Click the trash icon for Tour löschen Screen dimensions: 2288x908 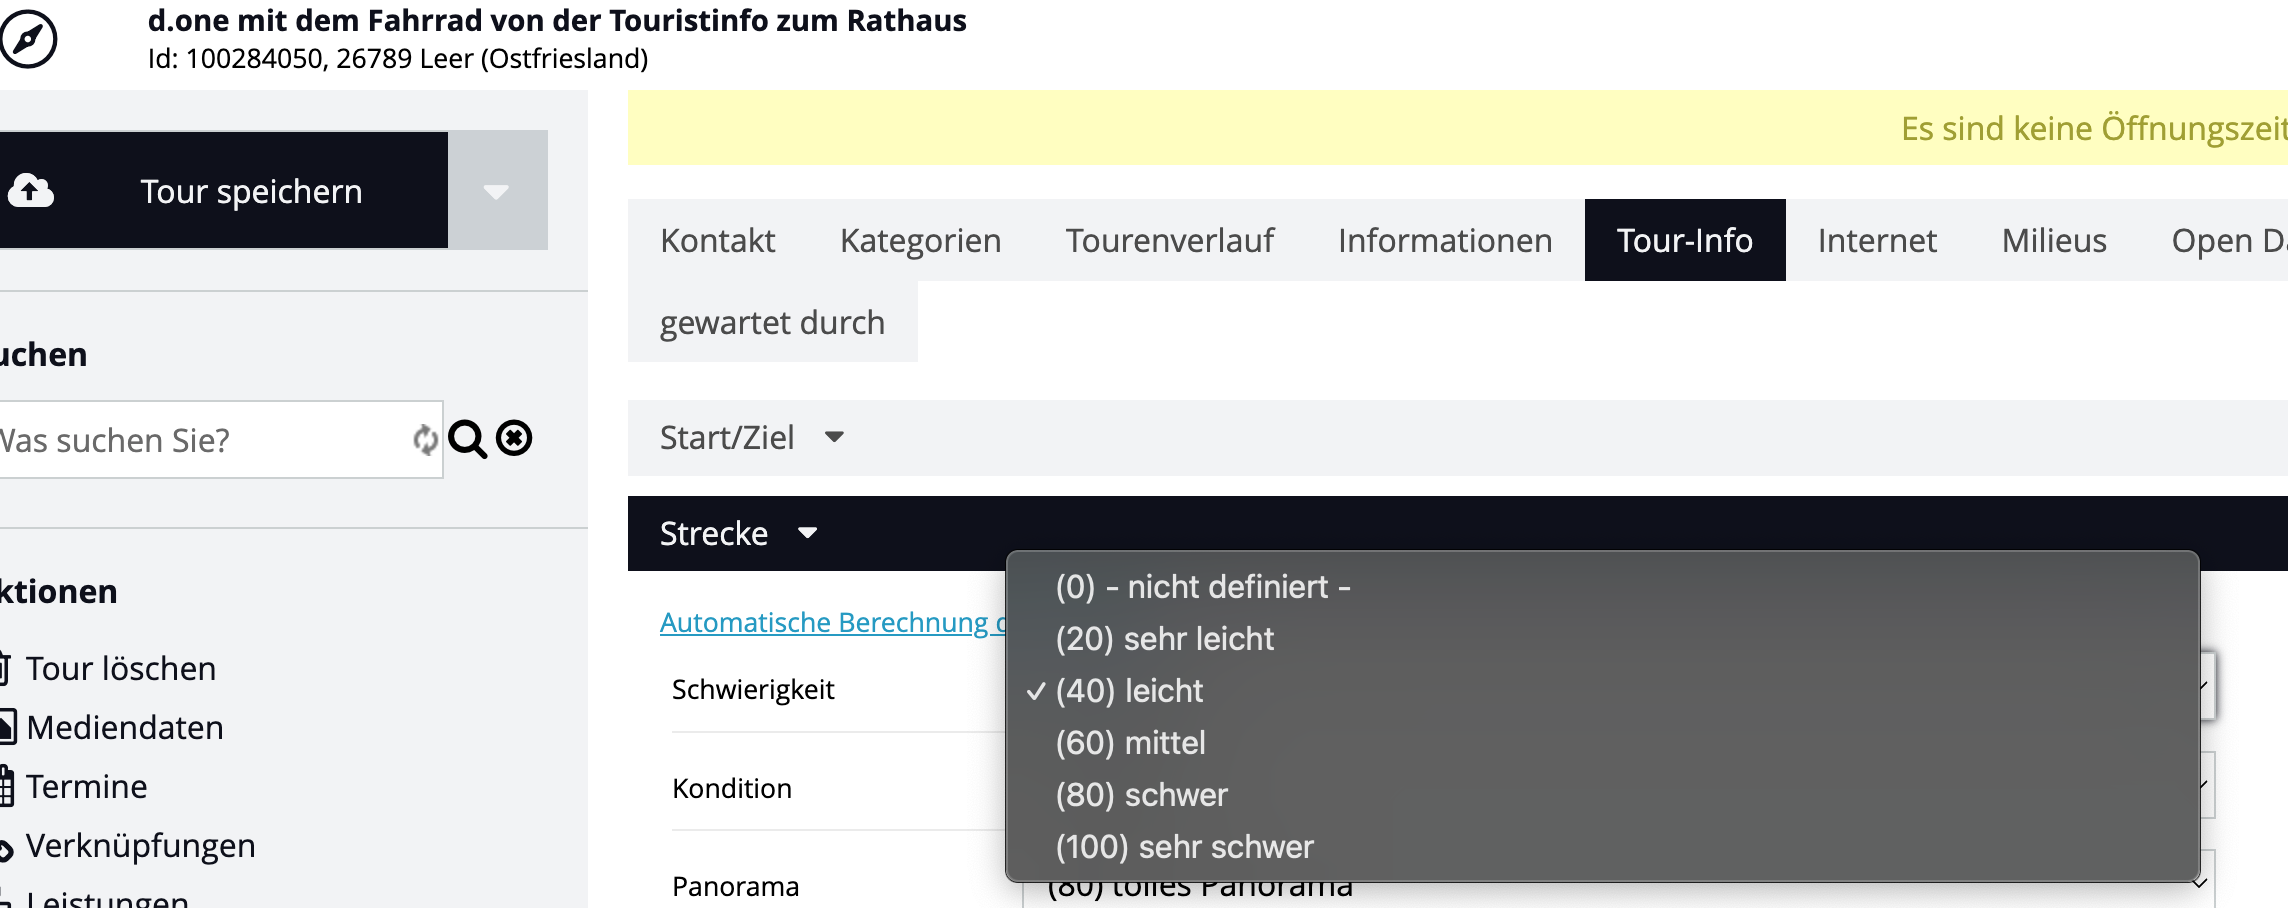4,668
